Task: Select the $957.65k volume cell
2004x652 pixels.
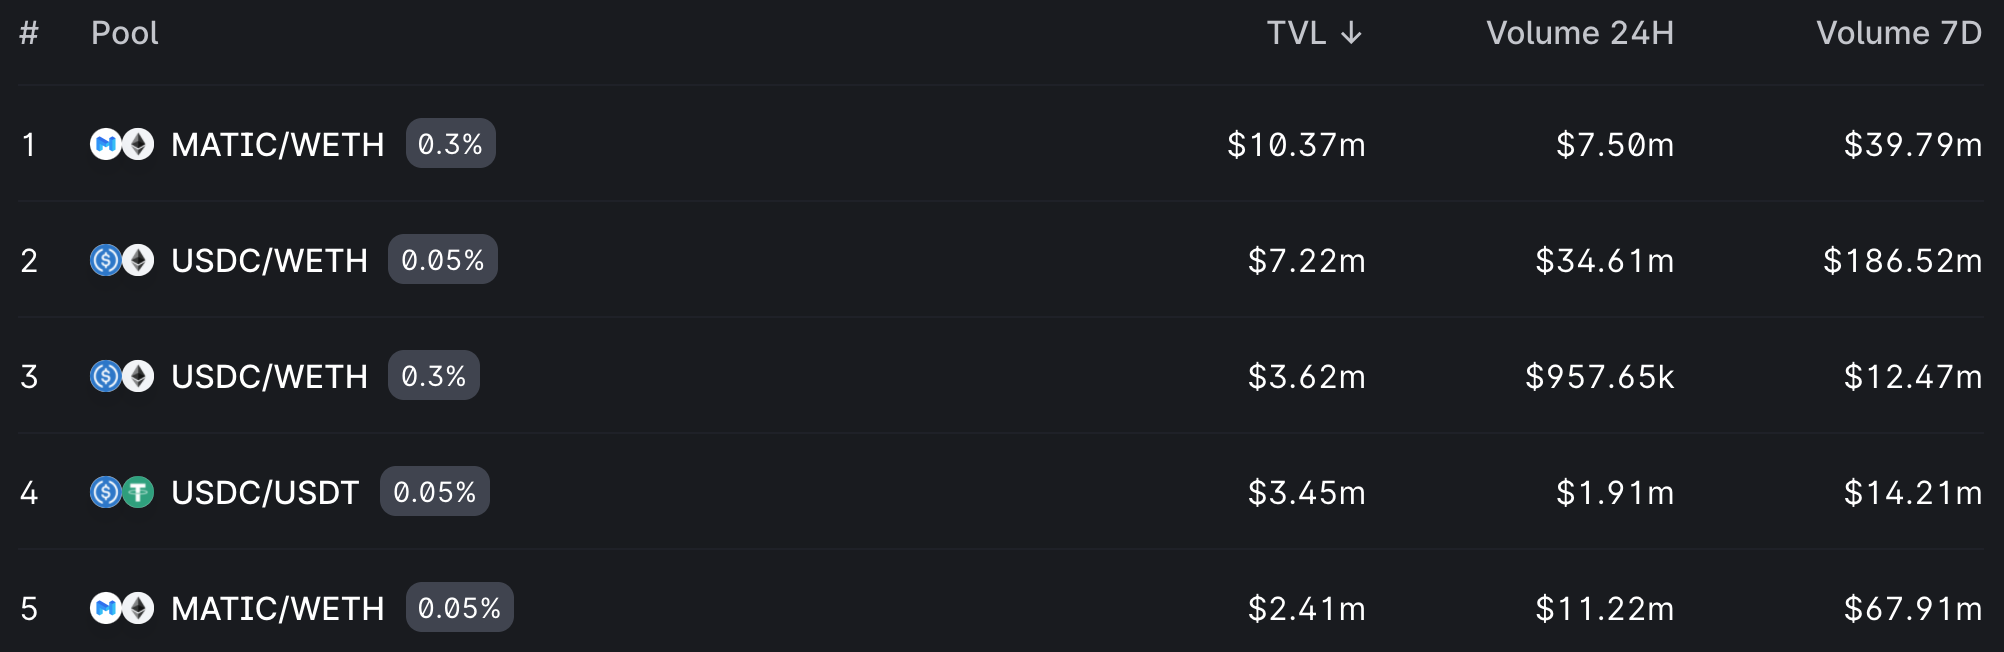Action: click(1599, 377)
